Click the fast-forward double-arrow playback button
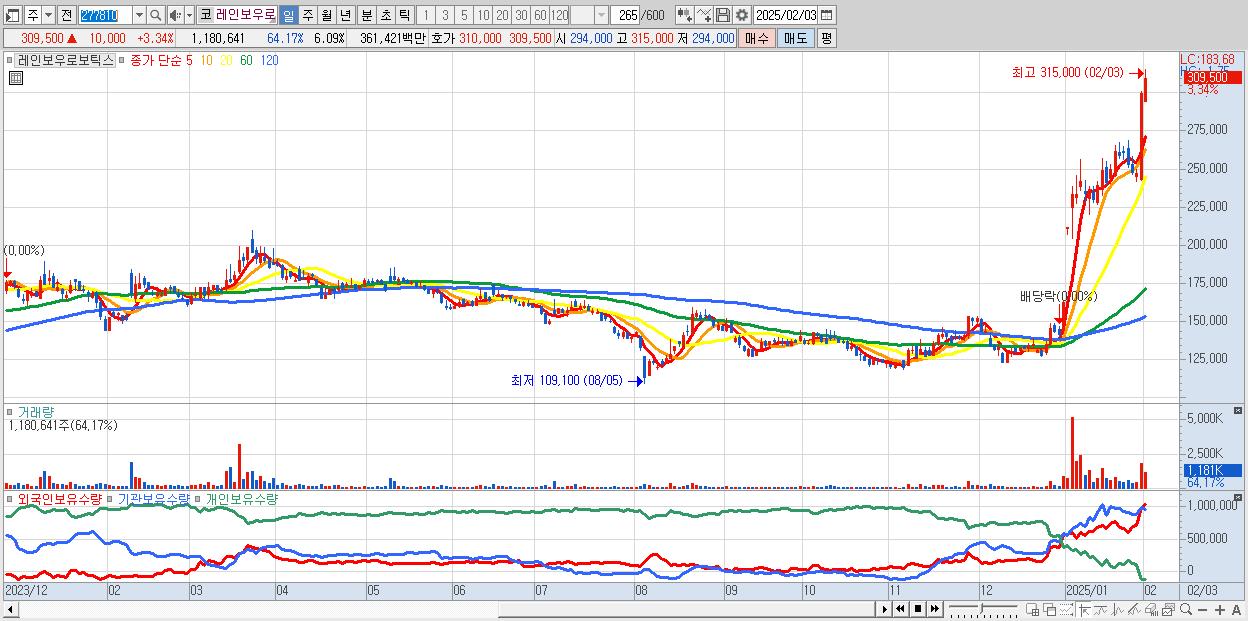The height and width of the screenshot is (621, 1248). (935, 609)
